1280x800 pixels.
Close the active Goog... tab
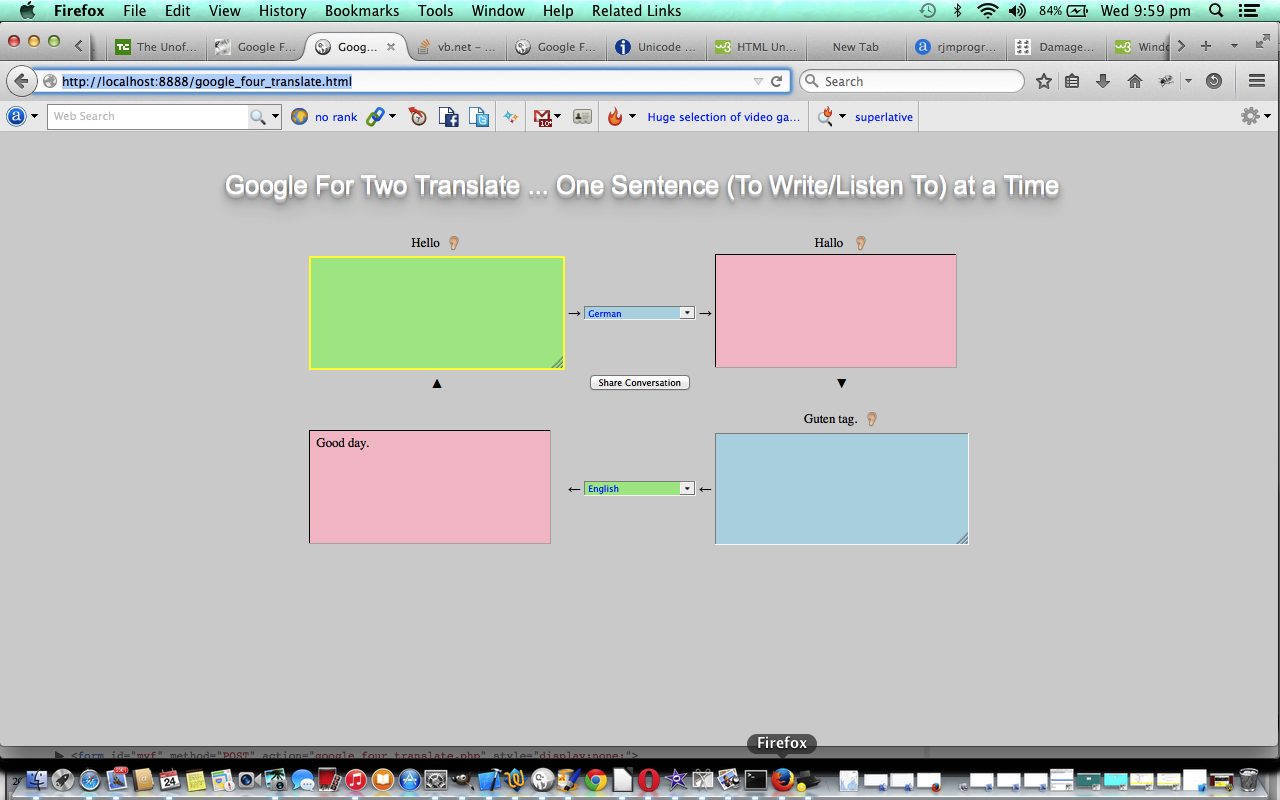391,47
